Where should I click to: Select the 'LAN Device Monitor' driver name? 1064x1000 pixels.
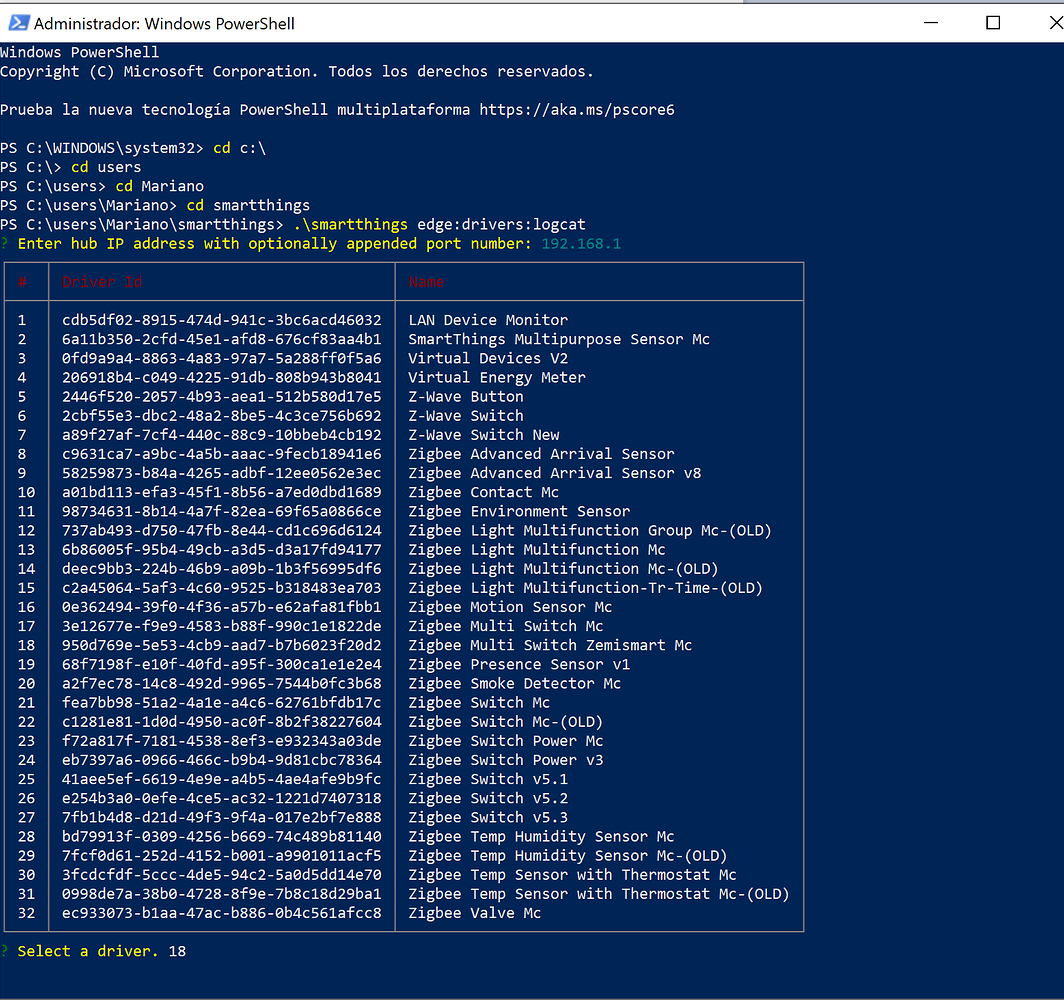(x=488, y=320)
